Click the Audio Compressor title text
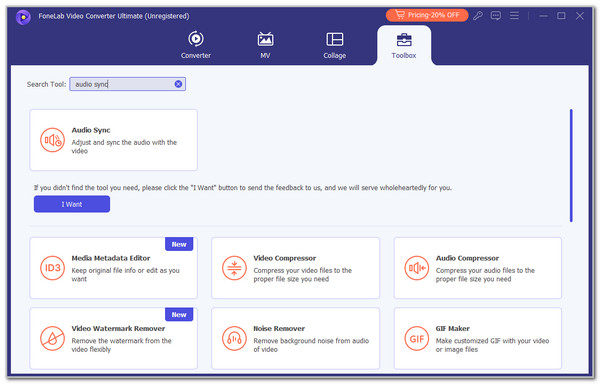The image size is (600, 384). pos(467,258)
